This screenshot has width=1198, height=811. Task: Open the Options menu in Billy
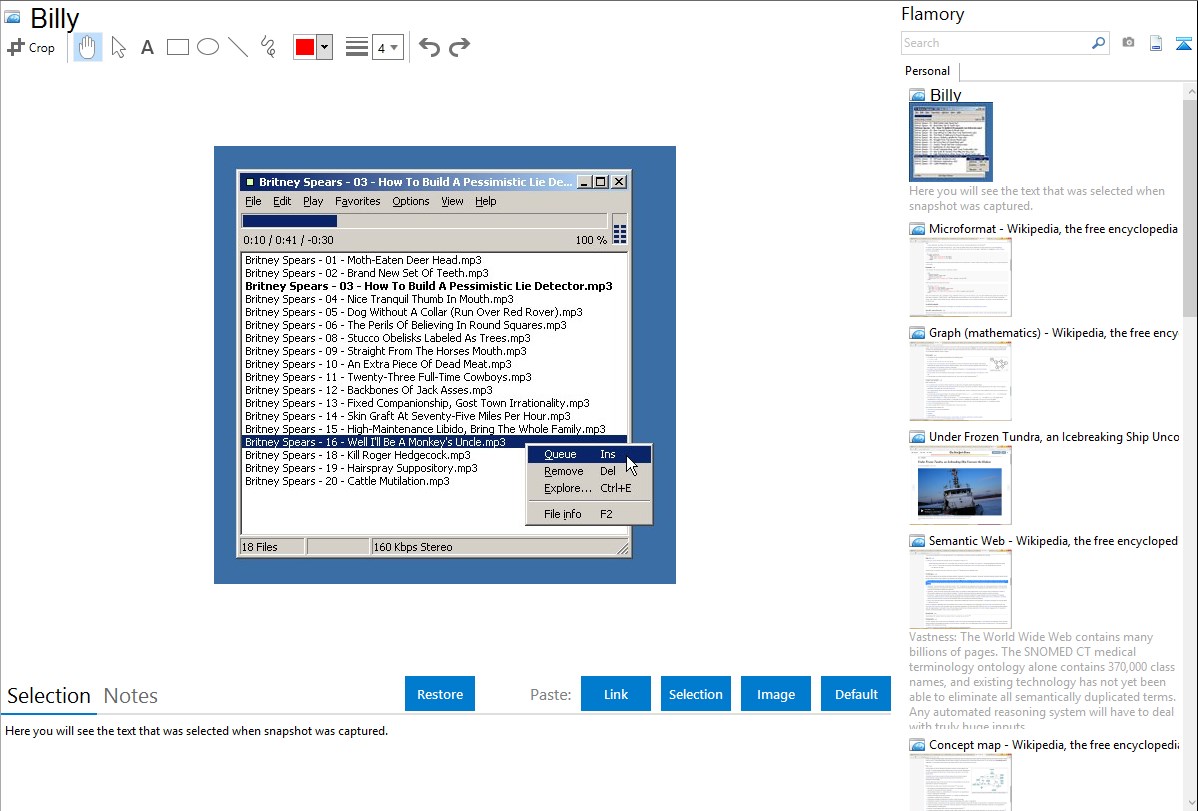410,201
